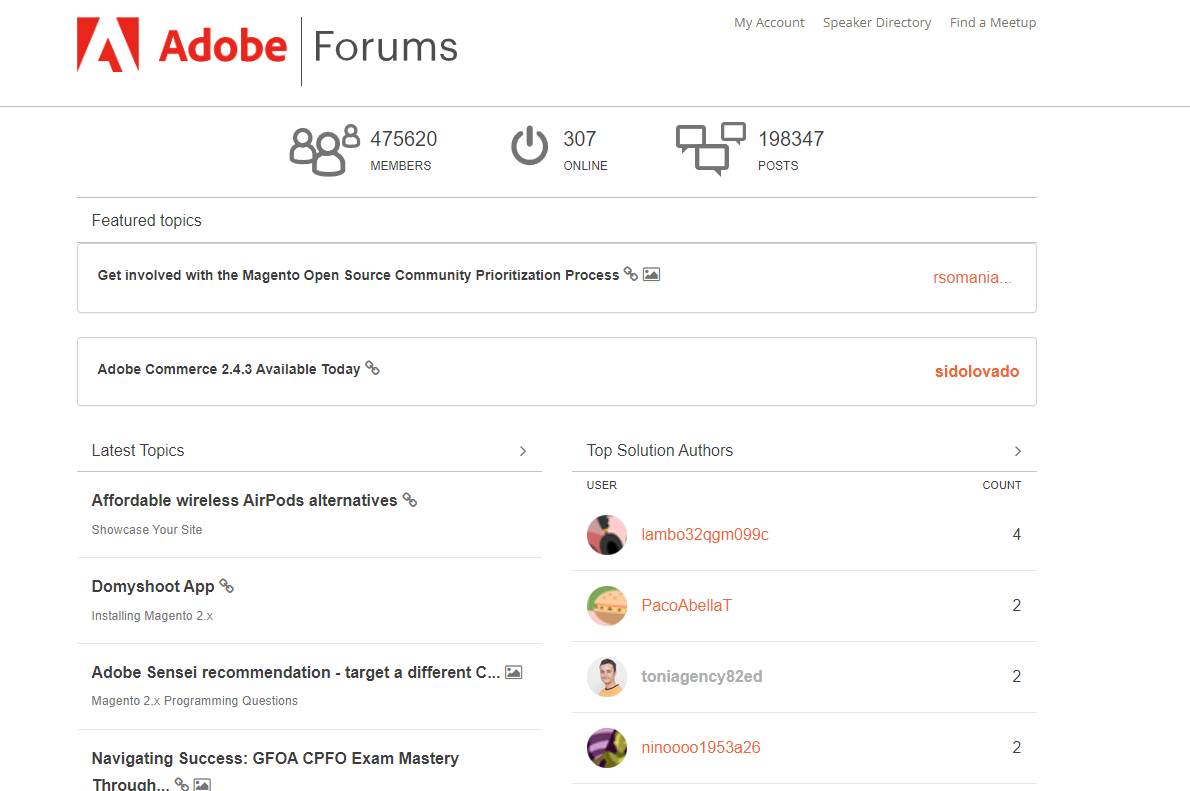Viewport: 1190px width, 791px height.
Task: Expand Top Solution Authors chevron arrow
Action: [1018, 451]
